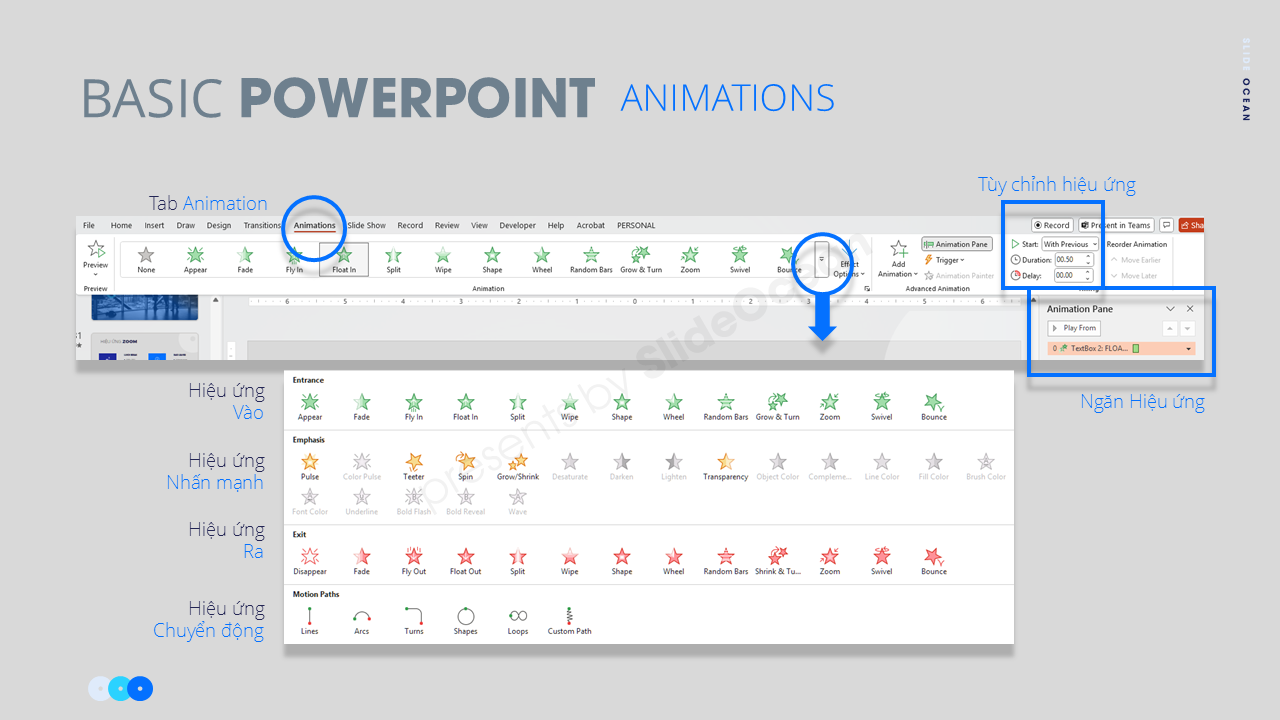
Task: Open the Animations ribbon tab
Action: [315, 225]
